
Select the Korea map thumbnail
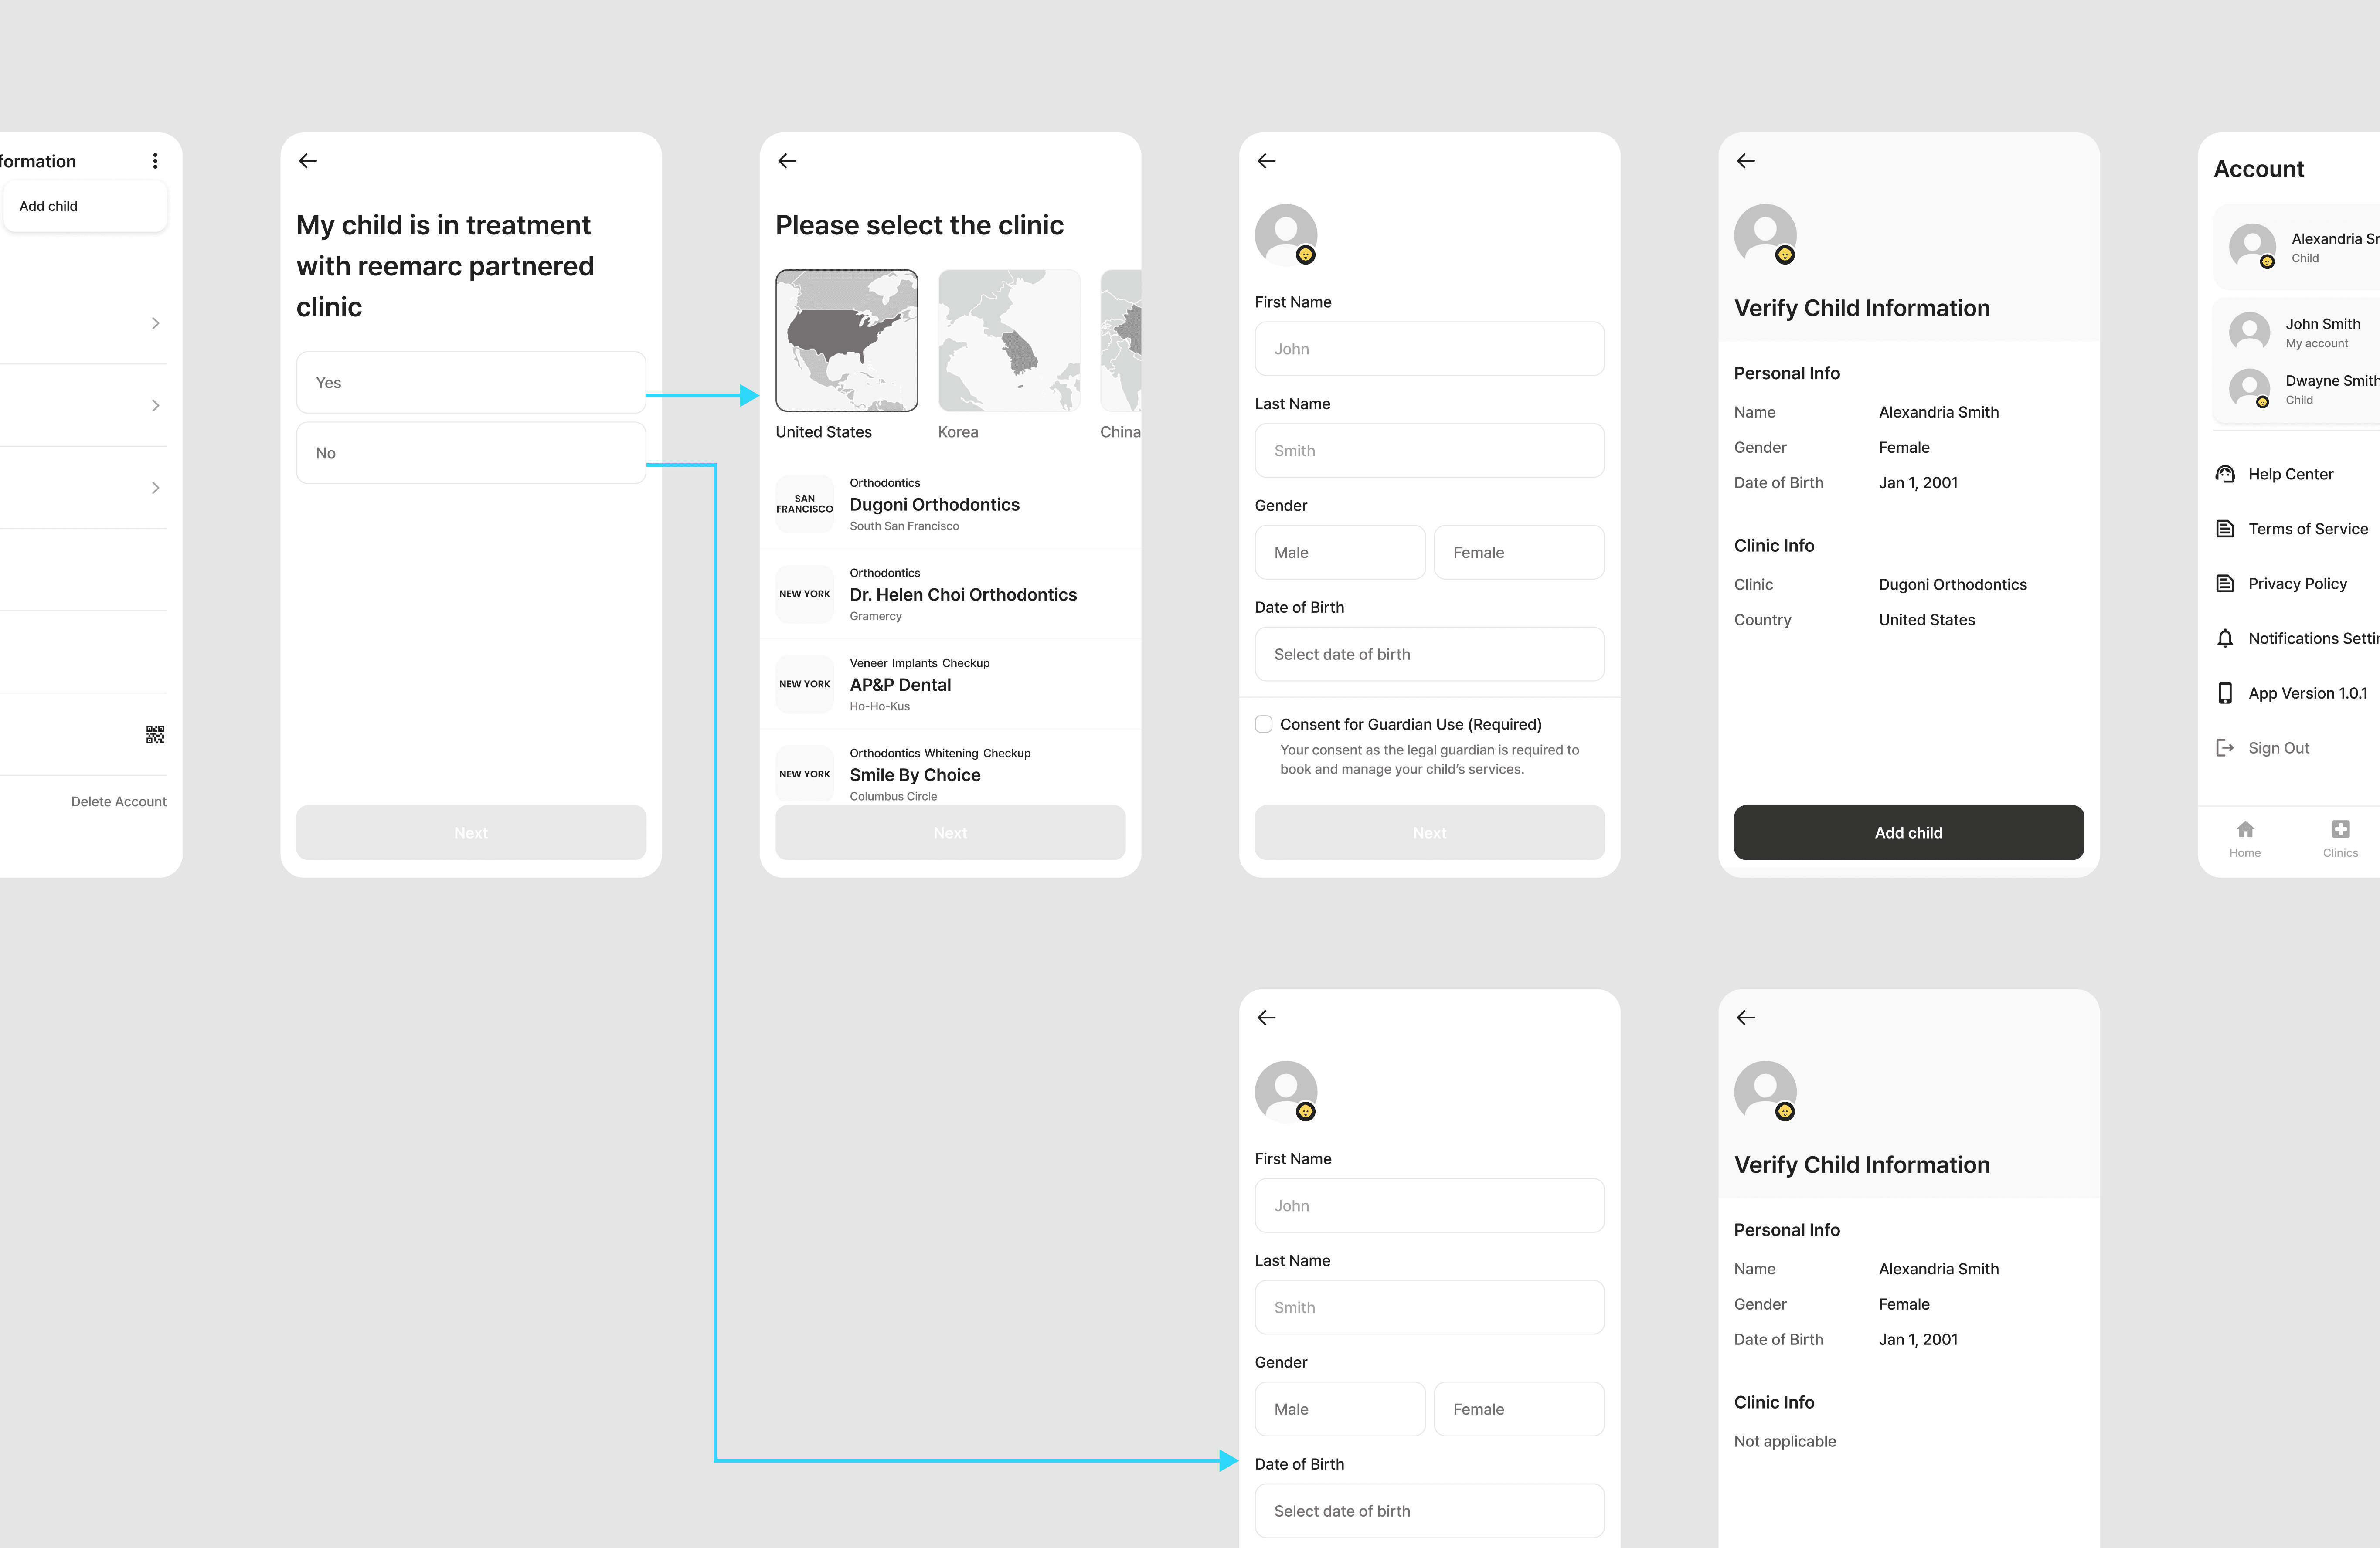[x=1009, y=341]
